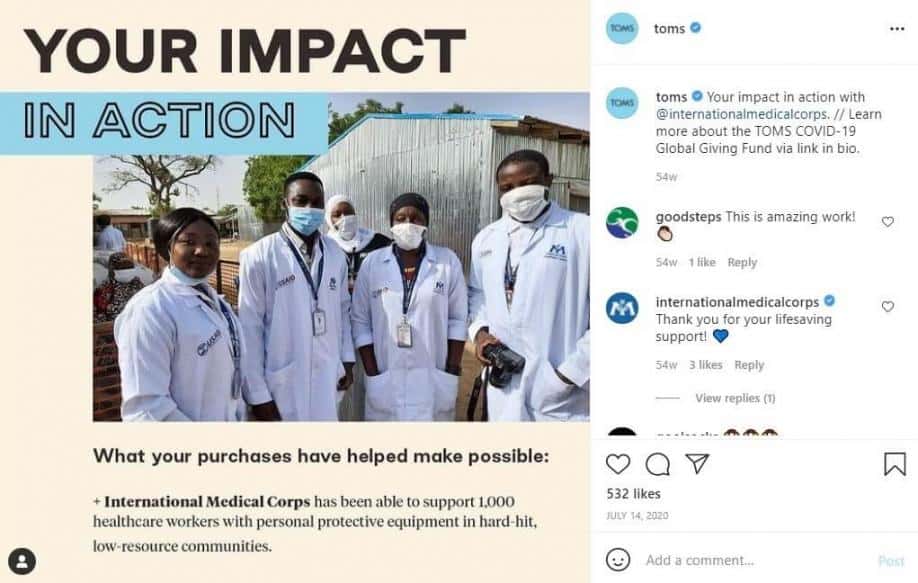
Task: Open comments via speech bubble icon
Action: coord(657,464)
